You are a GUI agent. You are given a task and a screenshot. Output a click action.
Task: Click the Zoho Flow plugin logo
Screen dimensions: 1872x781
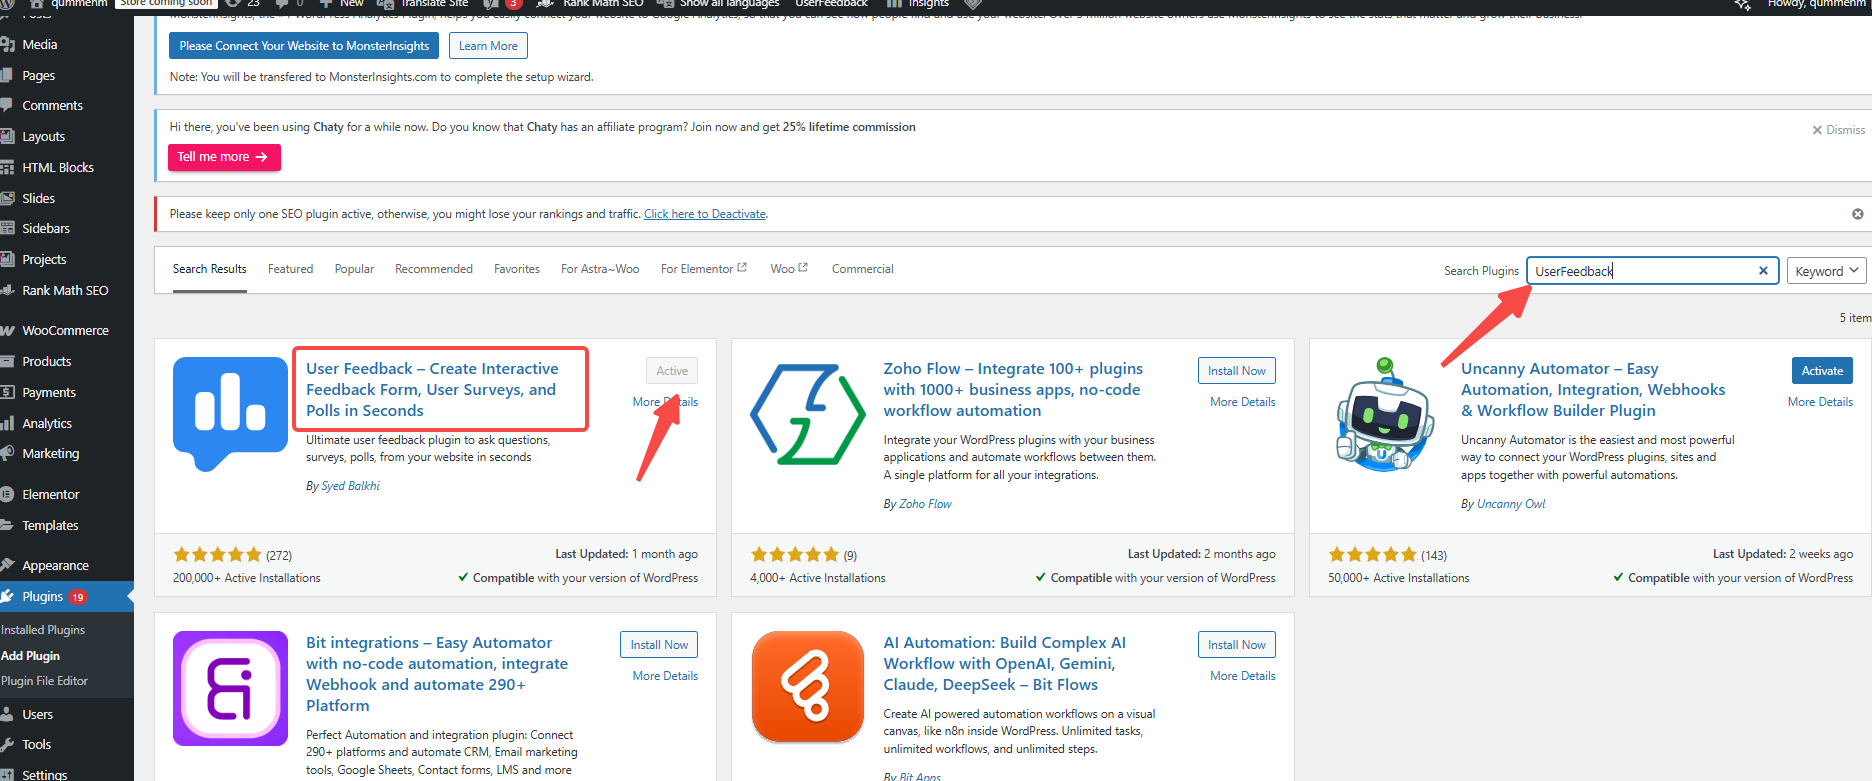(x=807, y=414)
